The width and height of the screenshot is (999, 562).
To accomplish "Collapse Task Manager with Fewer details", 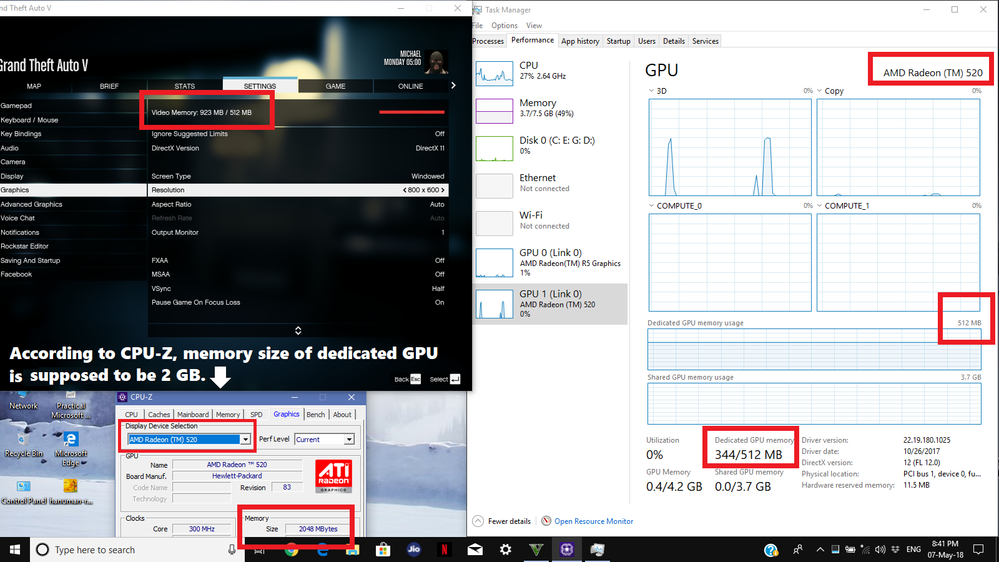I will [x=502, y=521].
